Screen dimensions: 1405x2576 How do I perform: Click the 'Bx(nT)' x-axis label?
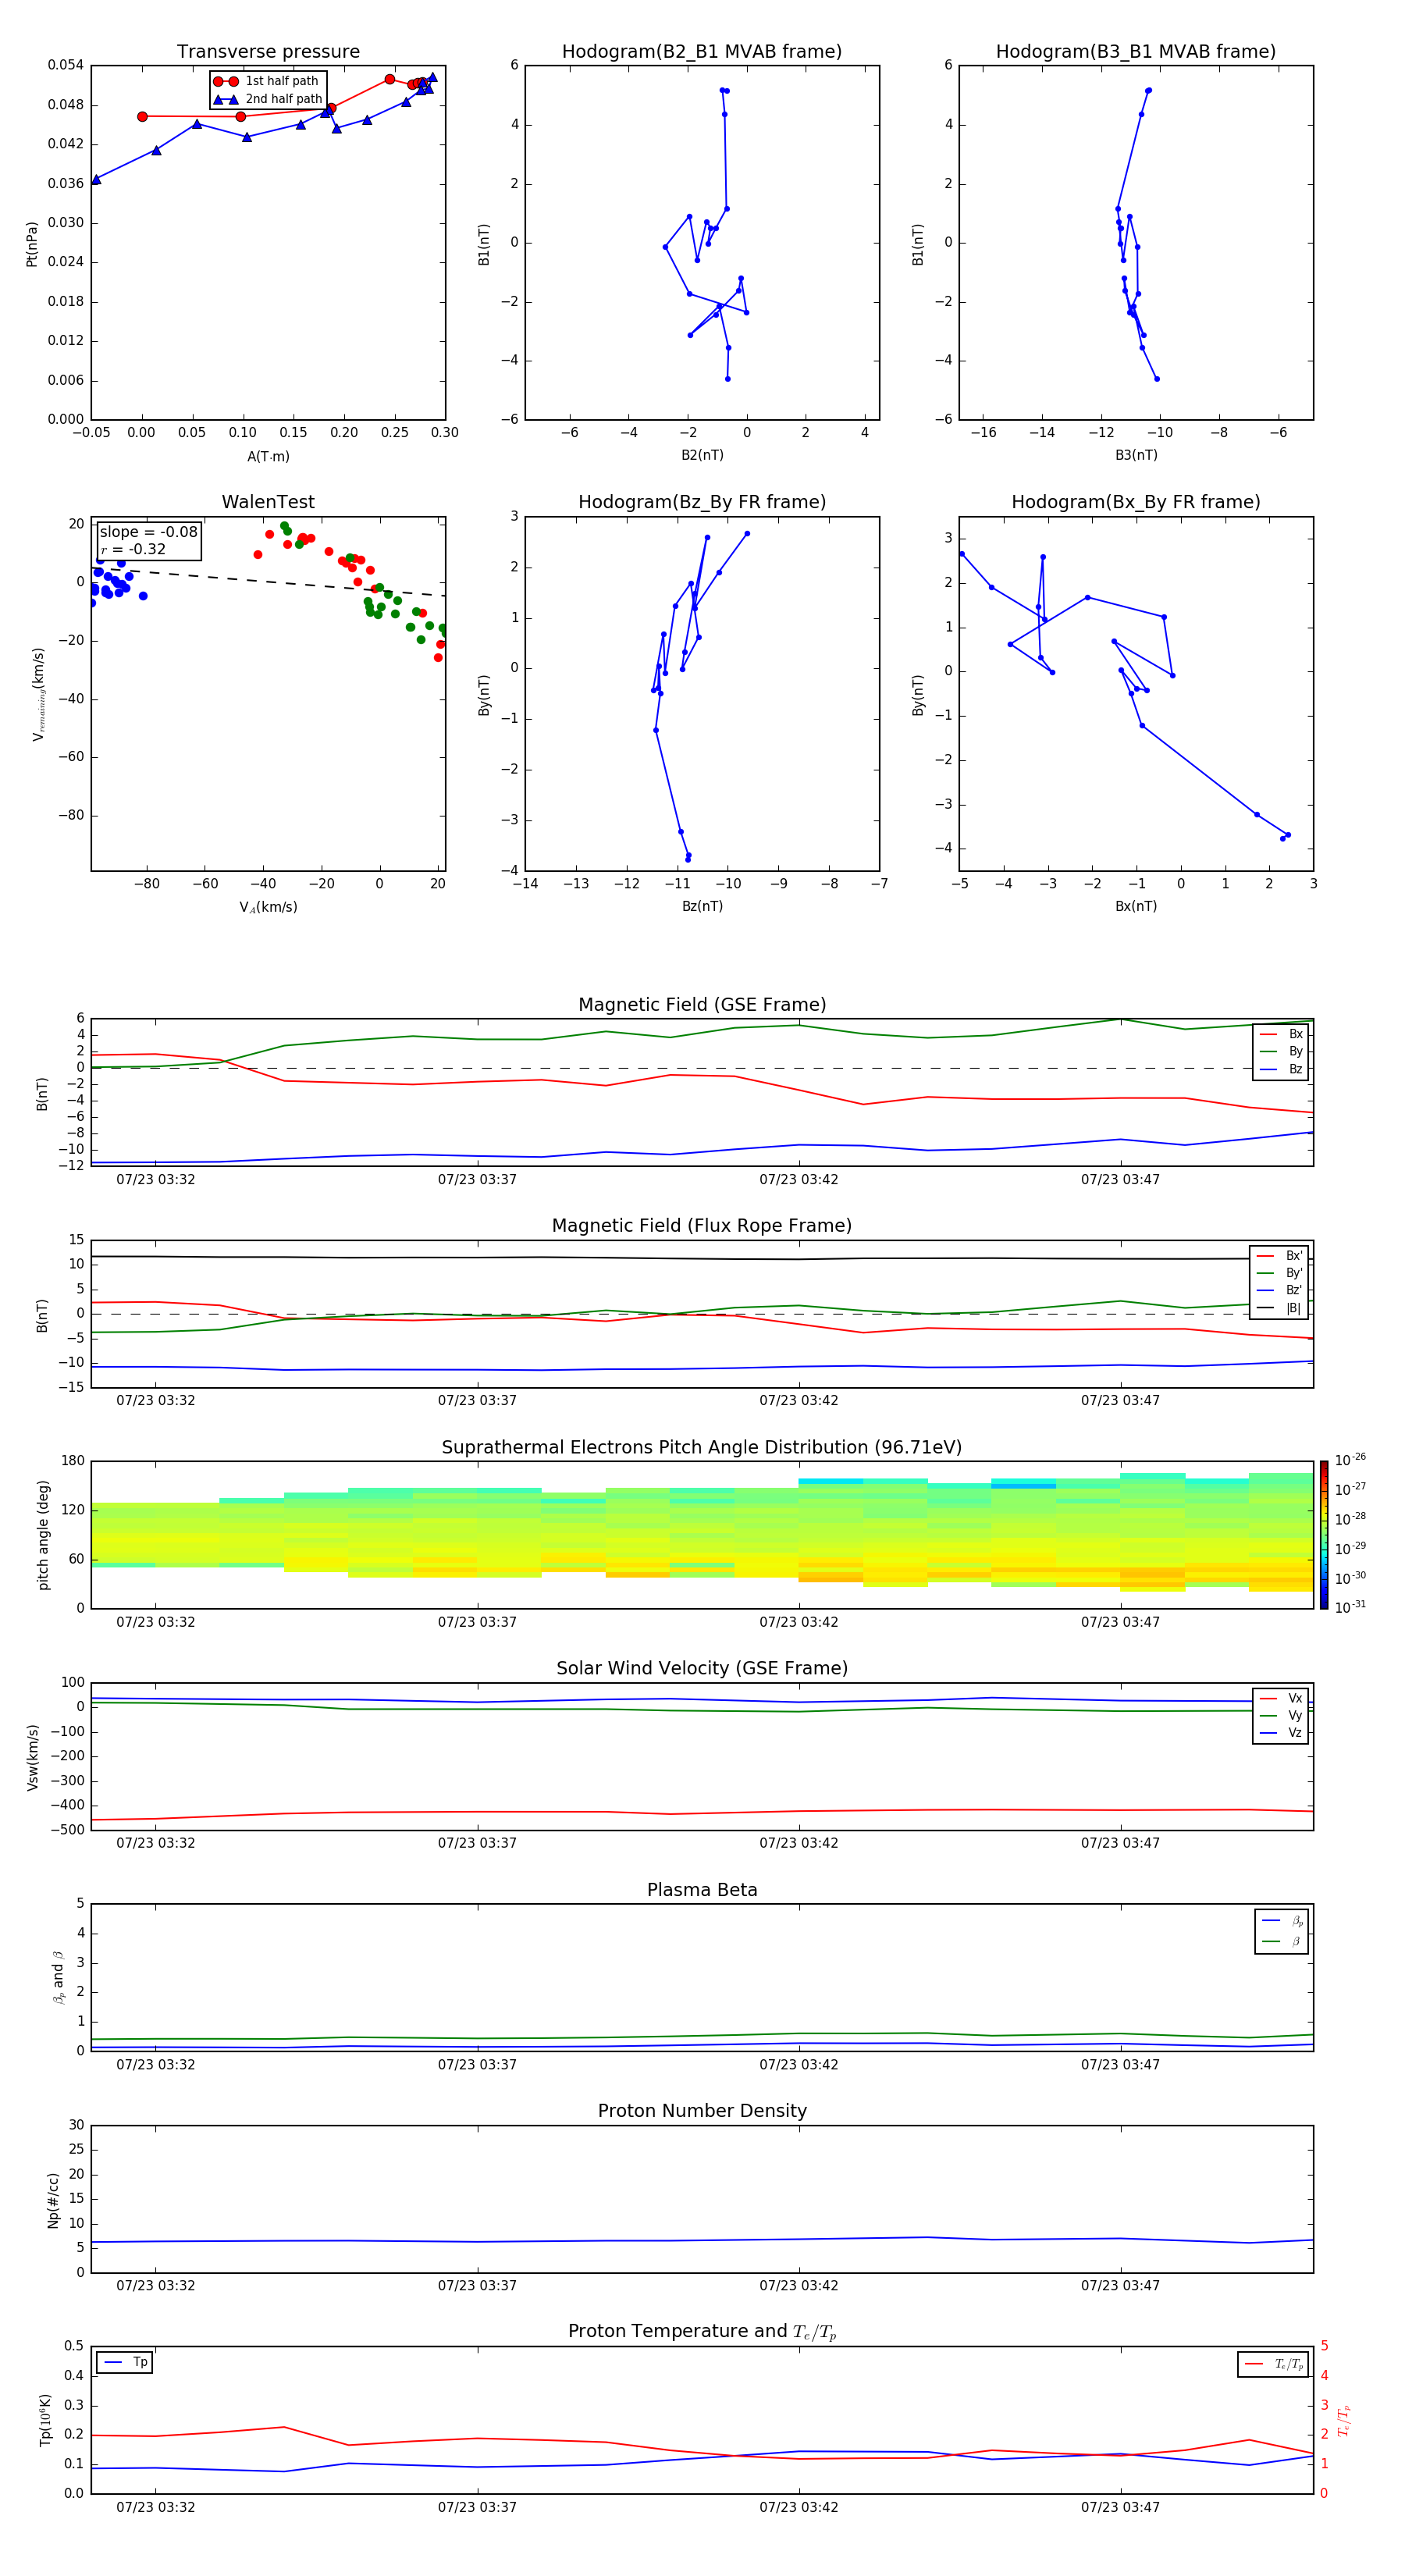(x=1136, y=906)
